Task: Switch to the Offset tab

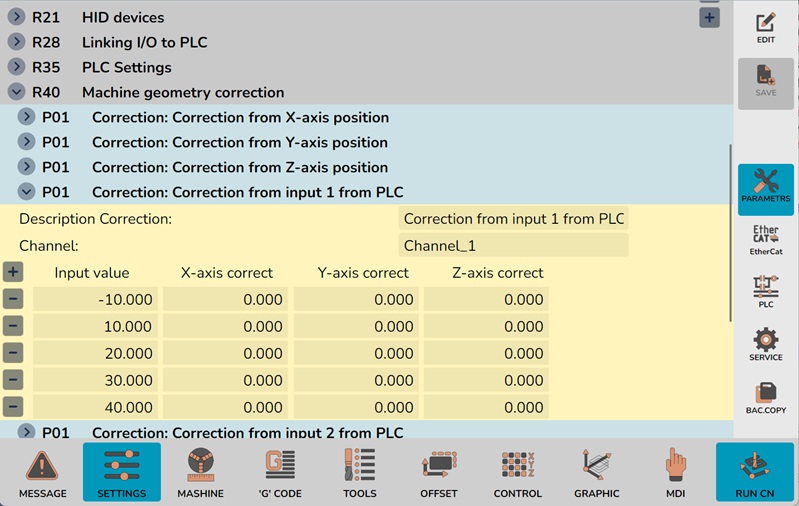Action: click(438, 473)
